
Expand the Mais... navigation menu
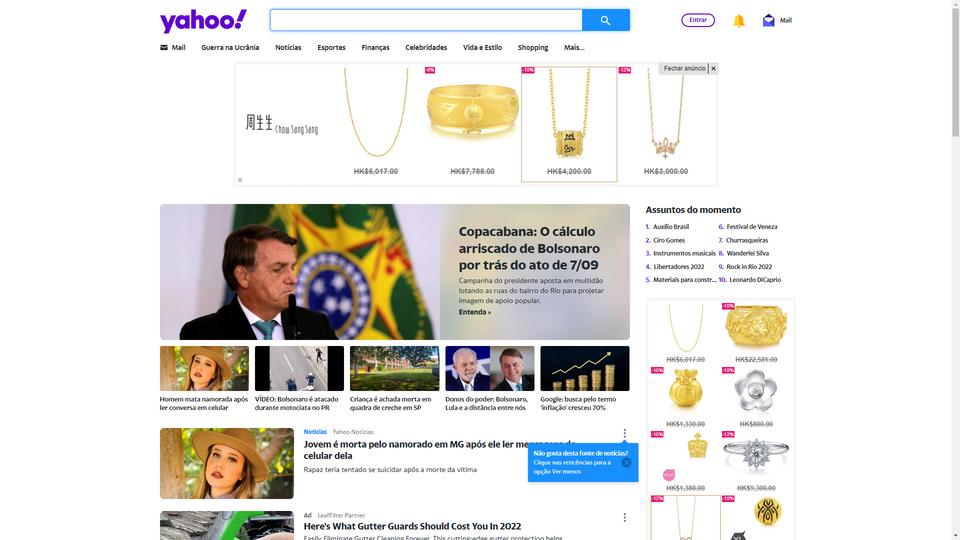pos(574,47)
